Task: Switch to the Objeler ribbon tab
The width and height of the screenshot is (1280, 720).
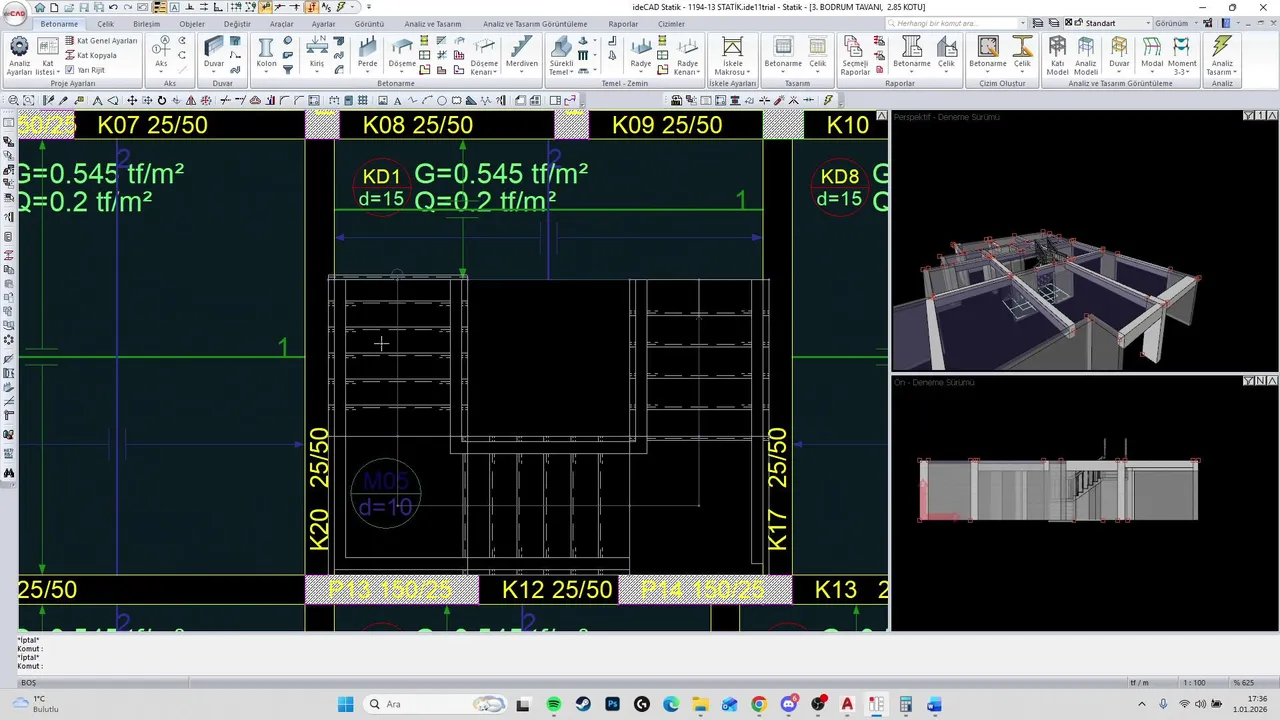Action: coord(192,23)
